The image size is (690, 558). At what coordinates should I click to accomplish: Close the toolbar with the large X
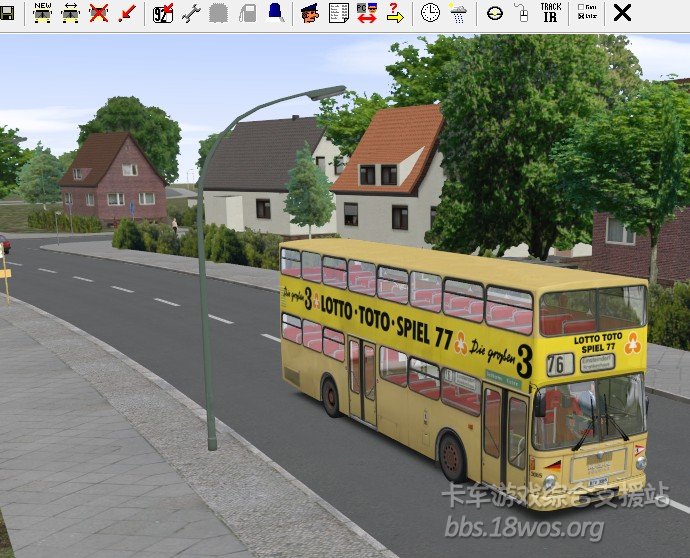(x=622, y=13)
